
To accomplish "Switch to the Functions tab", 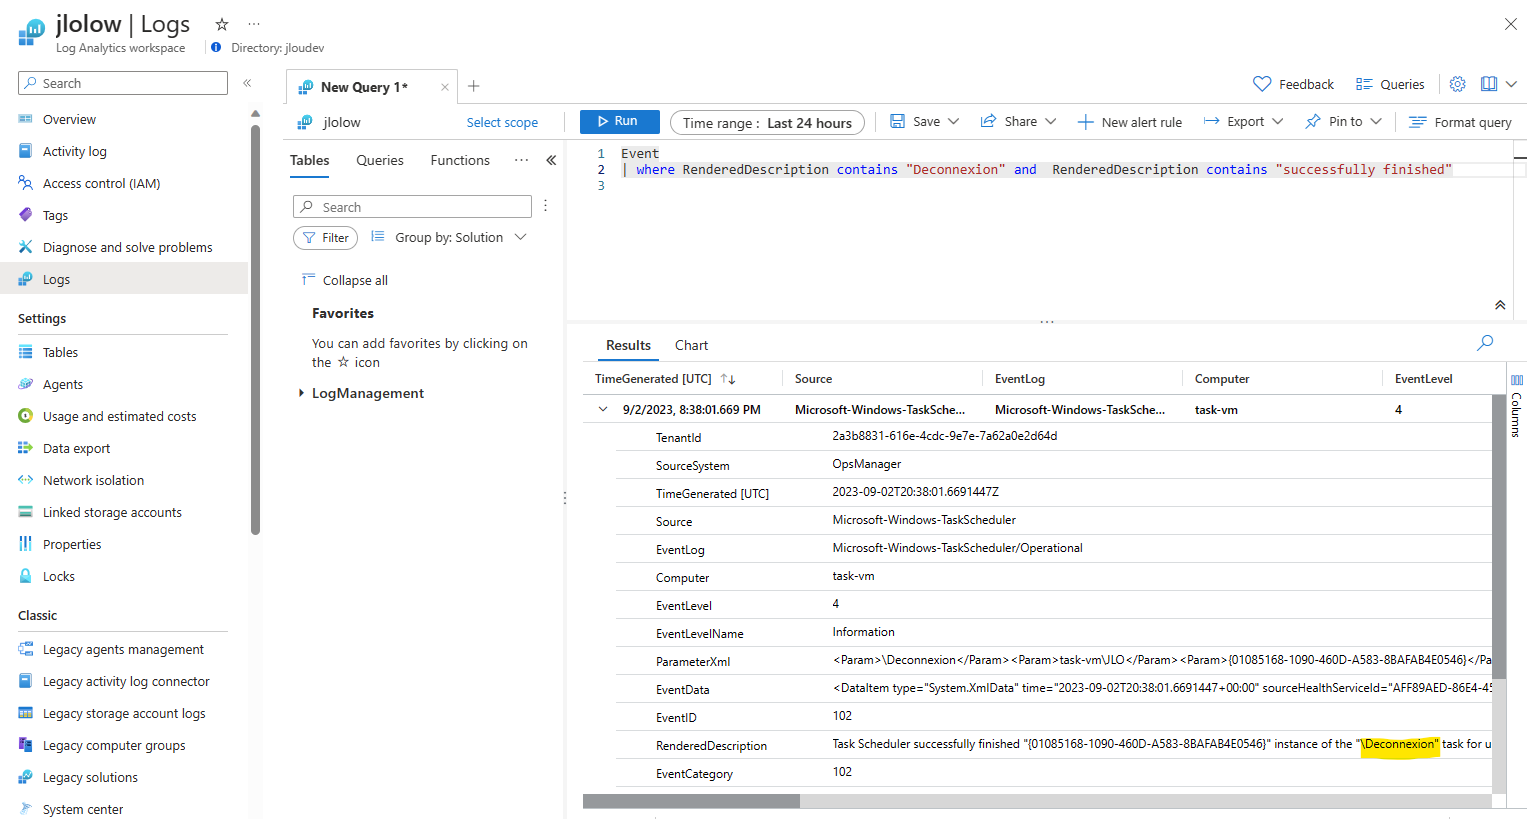I will (x=460, y=160).
